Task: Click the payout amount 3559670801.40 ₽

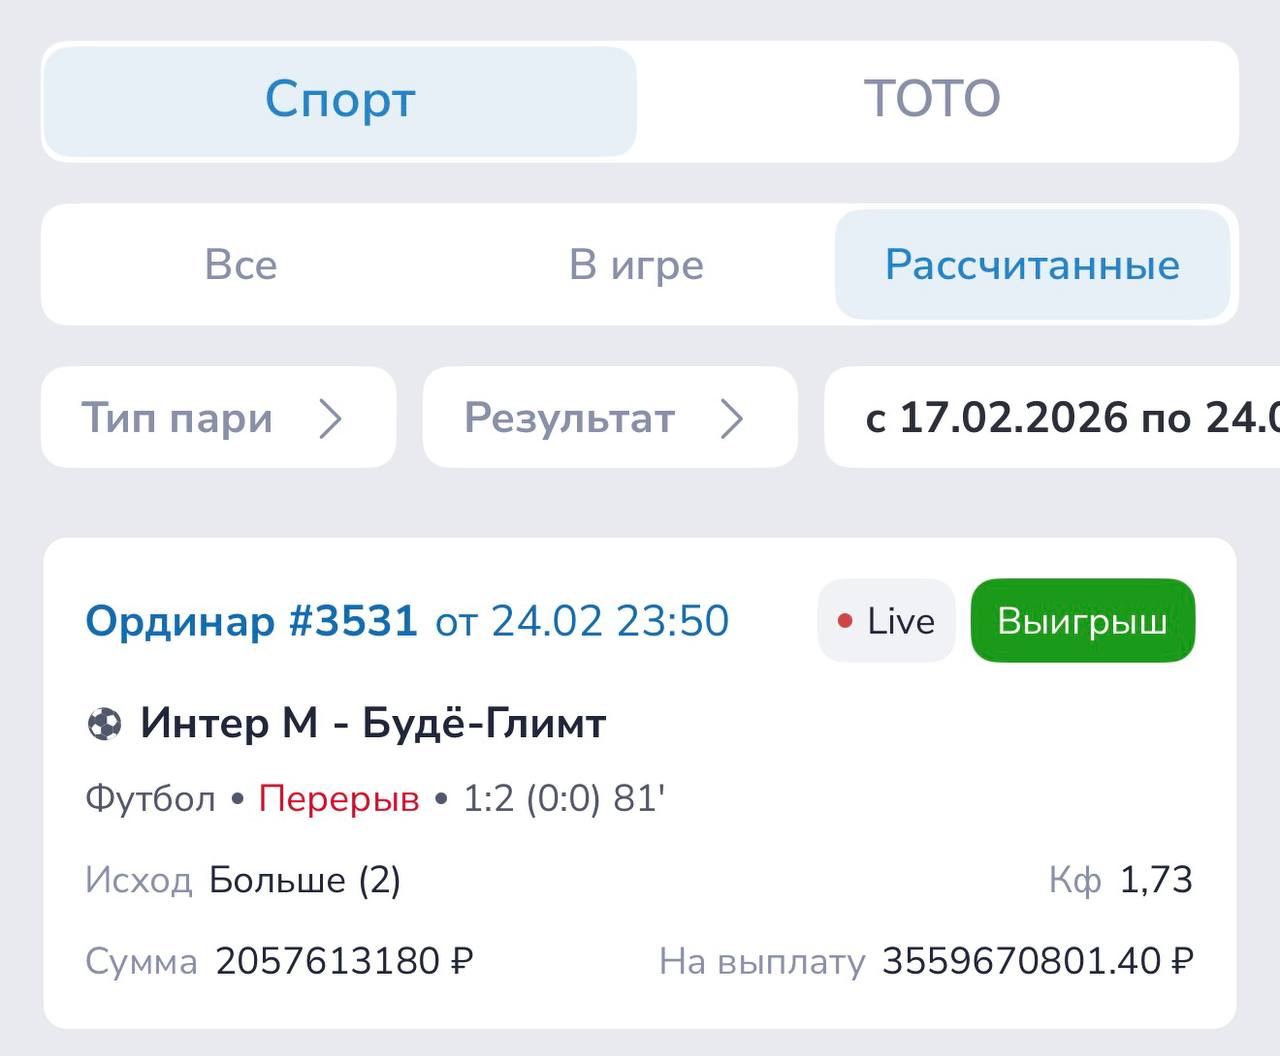Action: [1037, 961]
